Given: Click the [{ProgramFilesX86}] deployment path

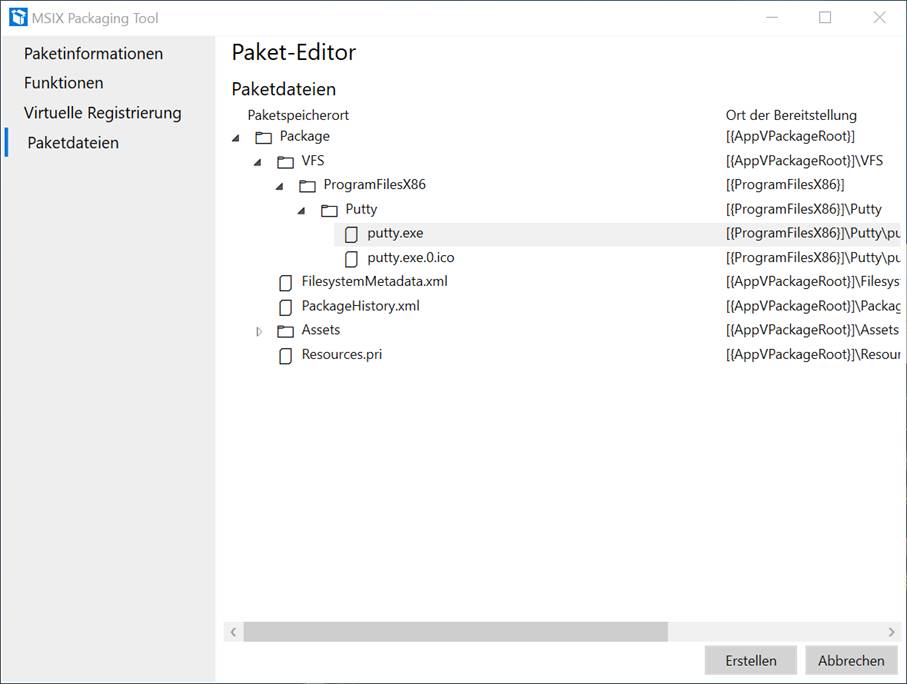Looking at the screenshot, I should pos(785,185).
